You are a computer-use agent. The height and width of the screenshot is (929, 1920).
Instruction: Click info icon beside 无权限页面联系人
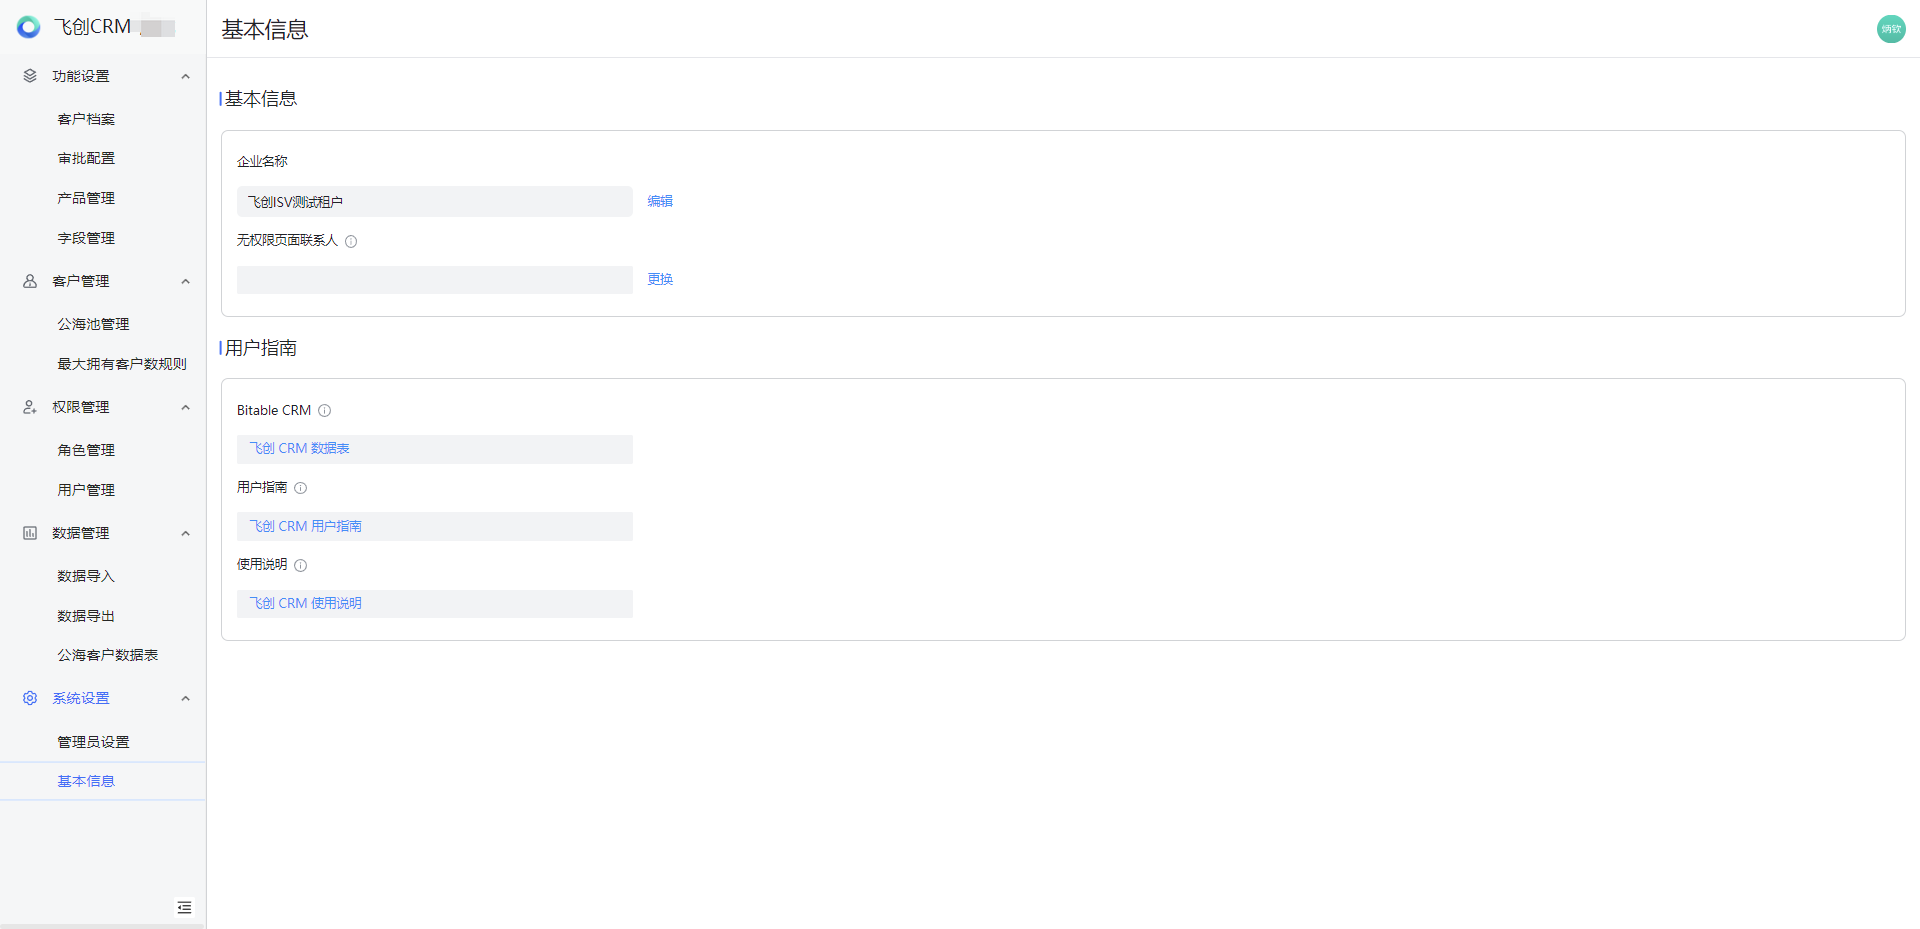tap(351, 241)
